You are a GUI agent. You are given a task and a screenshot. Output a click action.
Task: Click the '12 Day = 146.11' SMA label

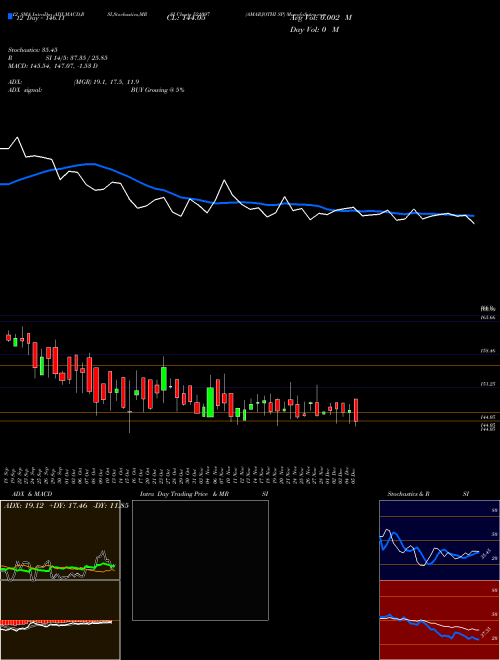click(39, 19)
